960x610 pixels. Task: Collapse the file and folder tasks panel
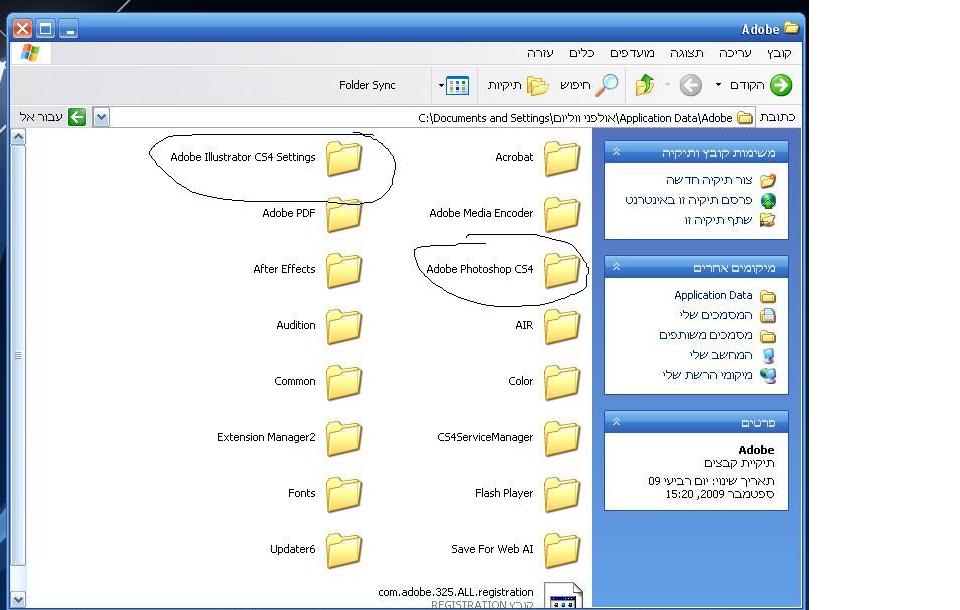(x=617, y=151)
